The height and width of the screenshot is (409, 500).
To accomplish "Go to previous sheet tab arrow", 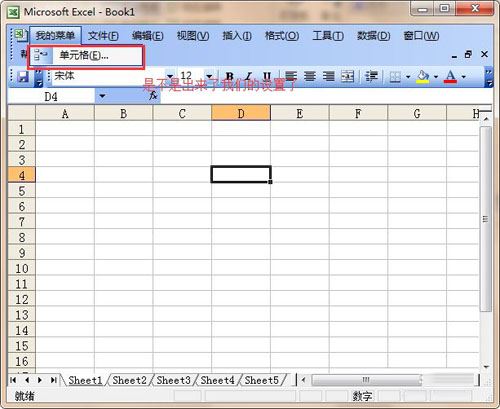I will (27, 380).
